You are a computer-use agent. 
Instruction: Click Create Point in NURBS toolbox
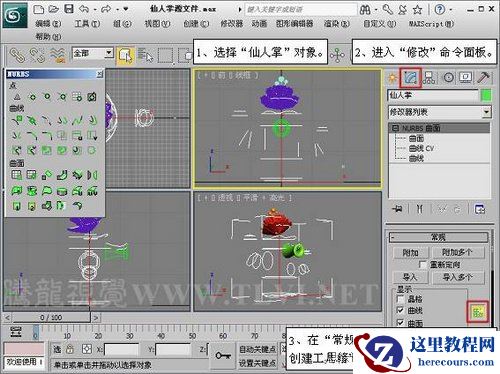[17, 97]
